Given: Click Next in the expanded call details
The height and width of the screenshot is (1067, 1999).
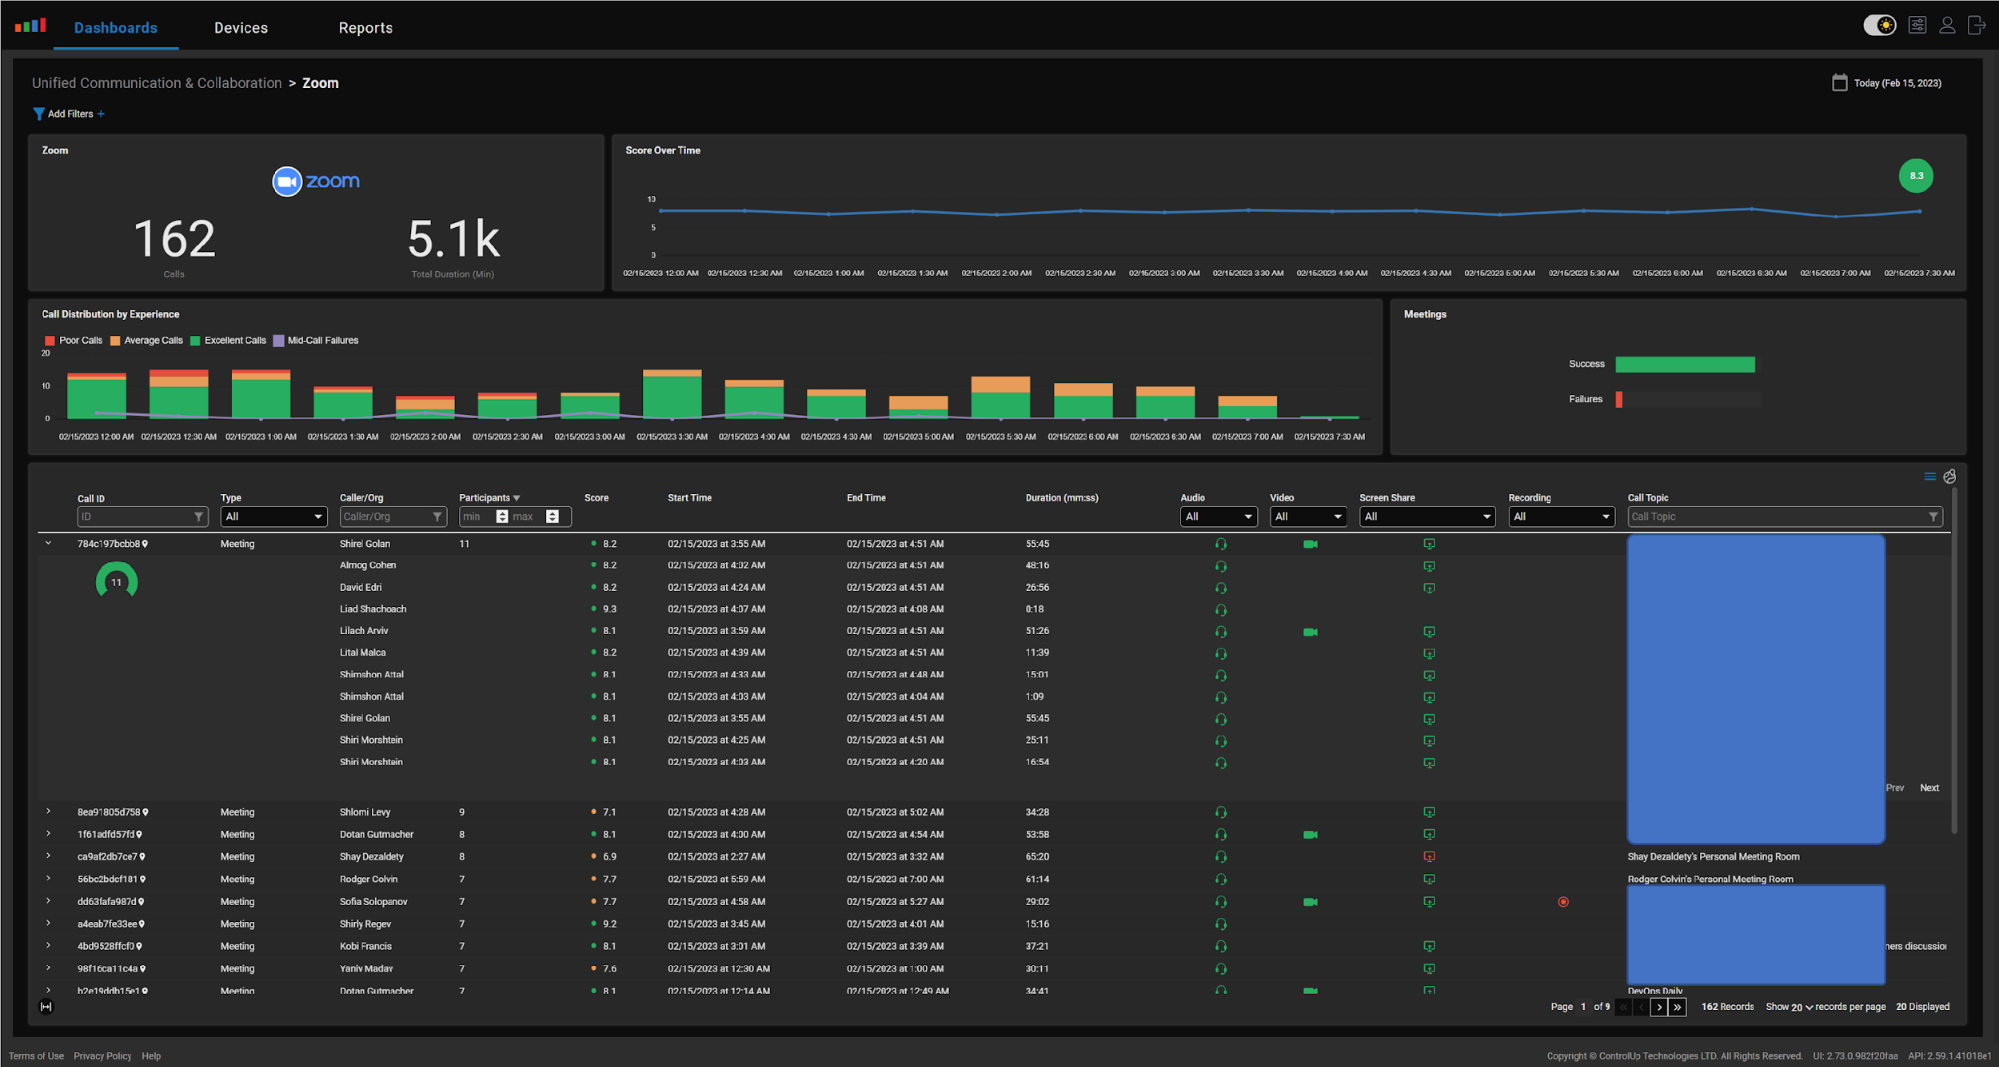Looking at the screenshot, I should tap(1929, 788).
